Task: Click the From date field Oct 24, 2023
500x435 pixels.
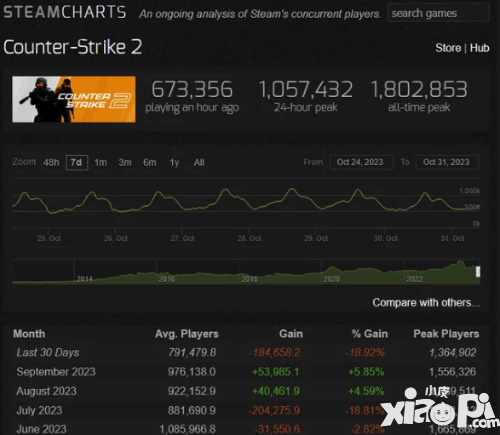Action: [x=361, y=162]
